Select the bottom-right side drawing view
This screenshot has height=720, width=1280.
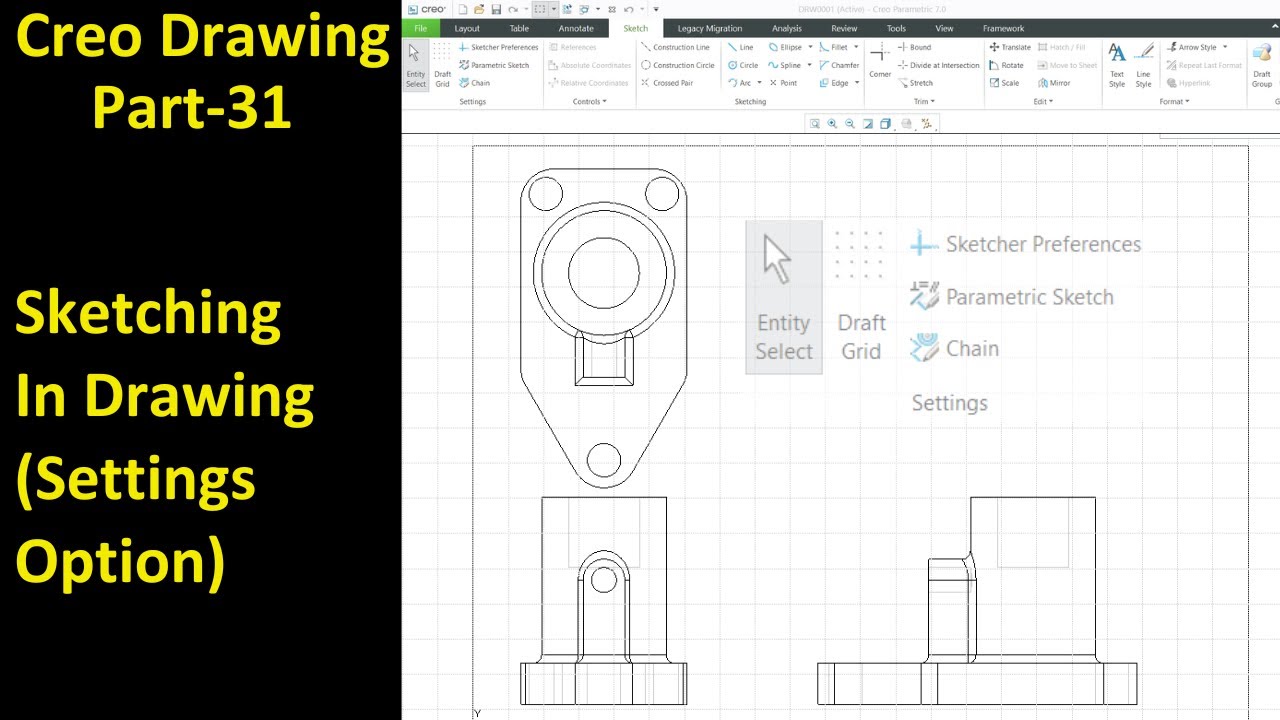[x=977, y=600]
